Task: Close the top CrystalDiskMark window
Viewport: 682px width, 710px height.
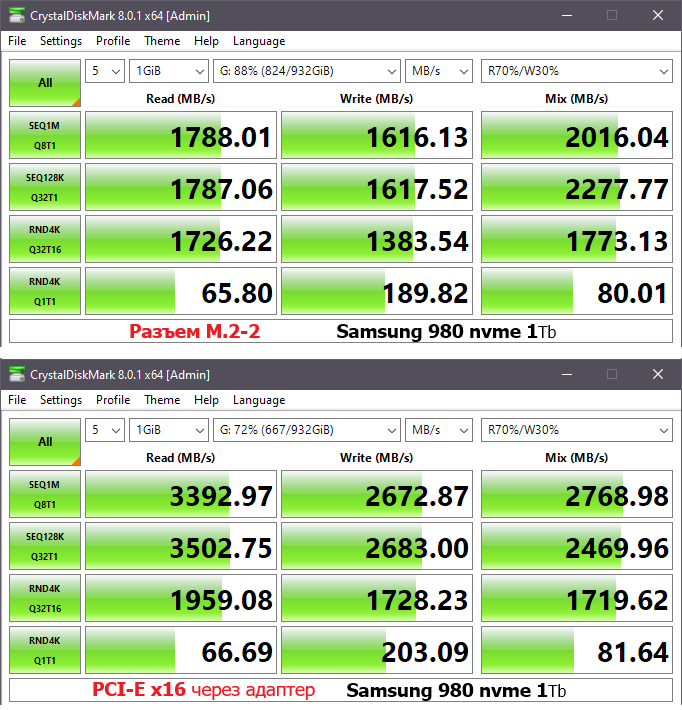Action: pos(658,15)
